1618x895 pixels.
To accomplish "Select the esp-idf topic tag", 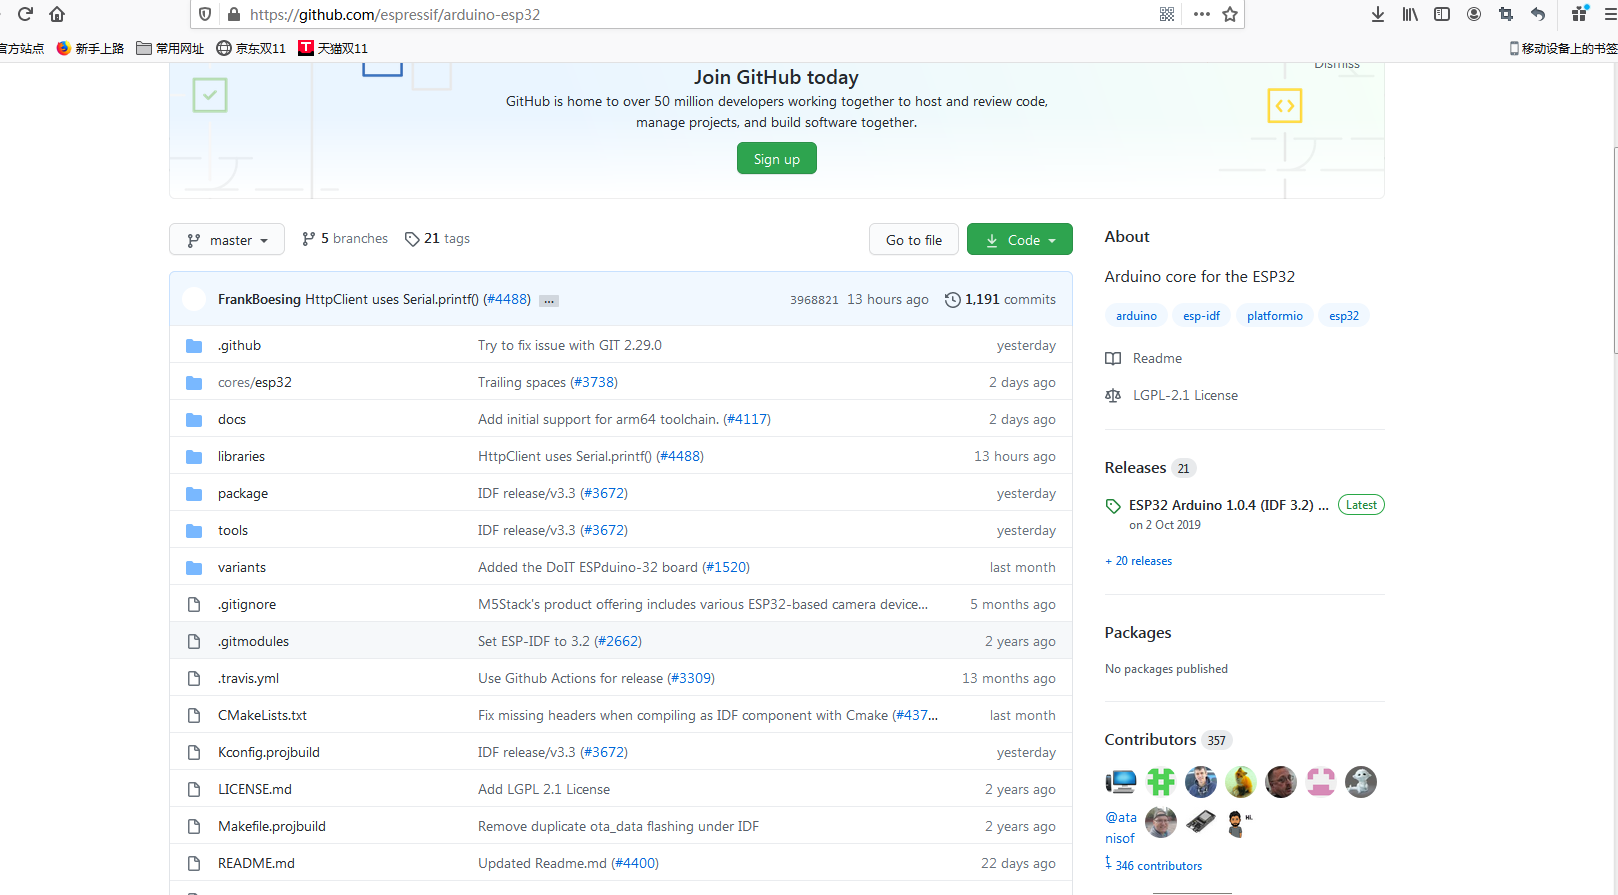I will coord(1201,316).
